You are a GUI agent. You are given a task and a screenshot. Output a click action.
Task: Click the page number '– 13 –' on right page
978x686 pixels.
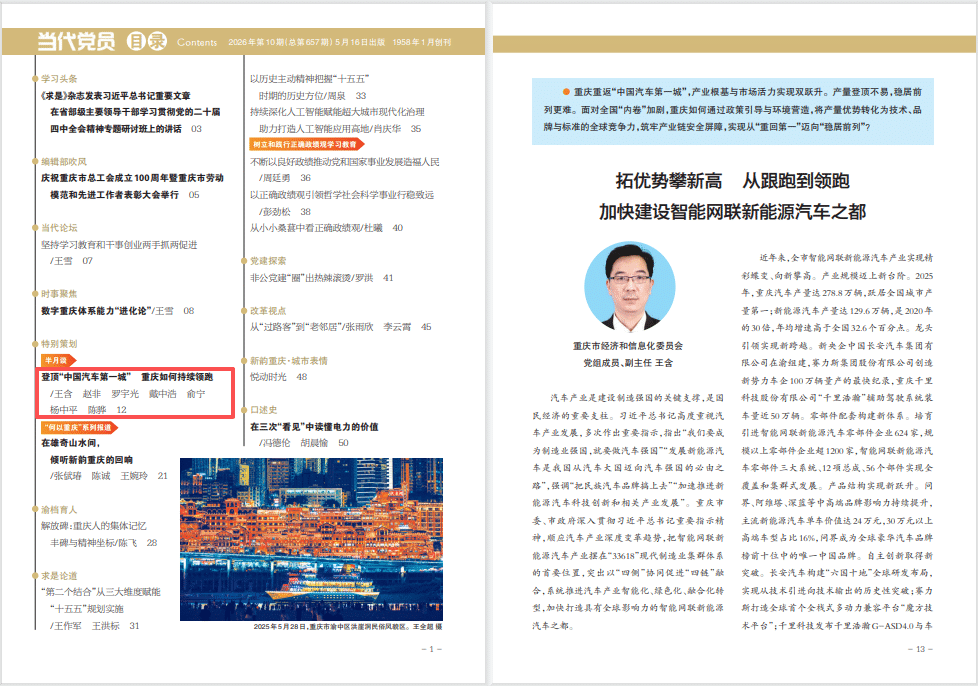(920, 649)
